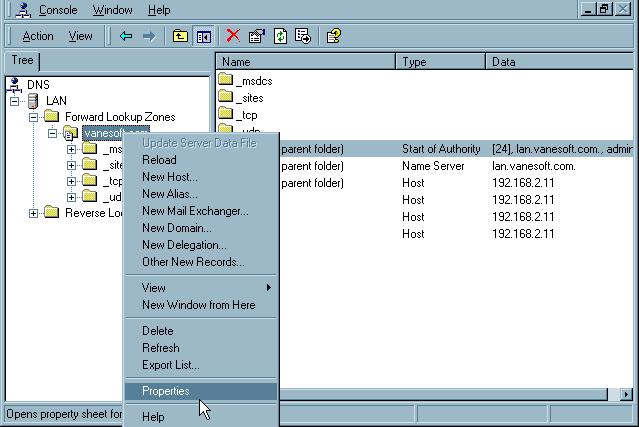Restore the console child window

pyautogui.click(x=604, y=9)
